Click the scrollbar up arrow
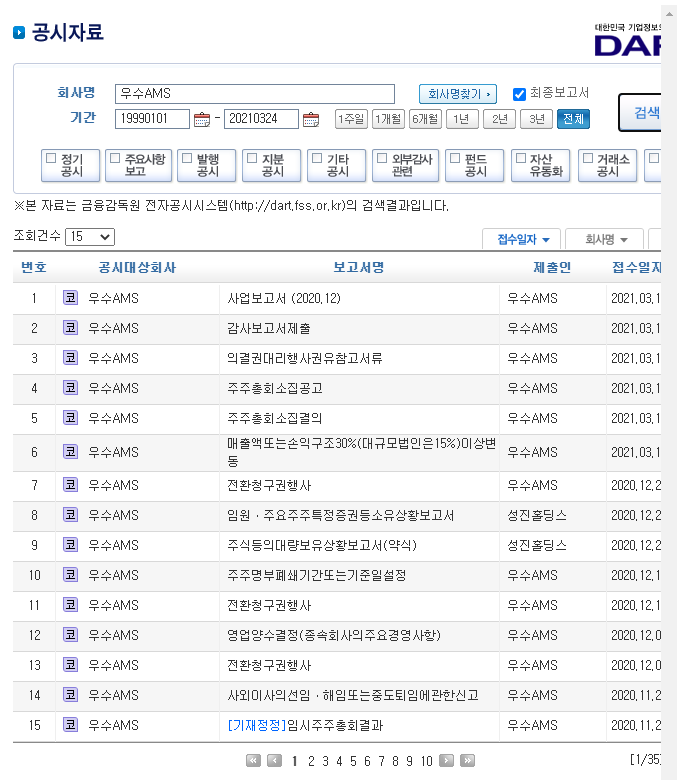The height and width of the screenshot is (780, 677). 669,14
